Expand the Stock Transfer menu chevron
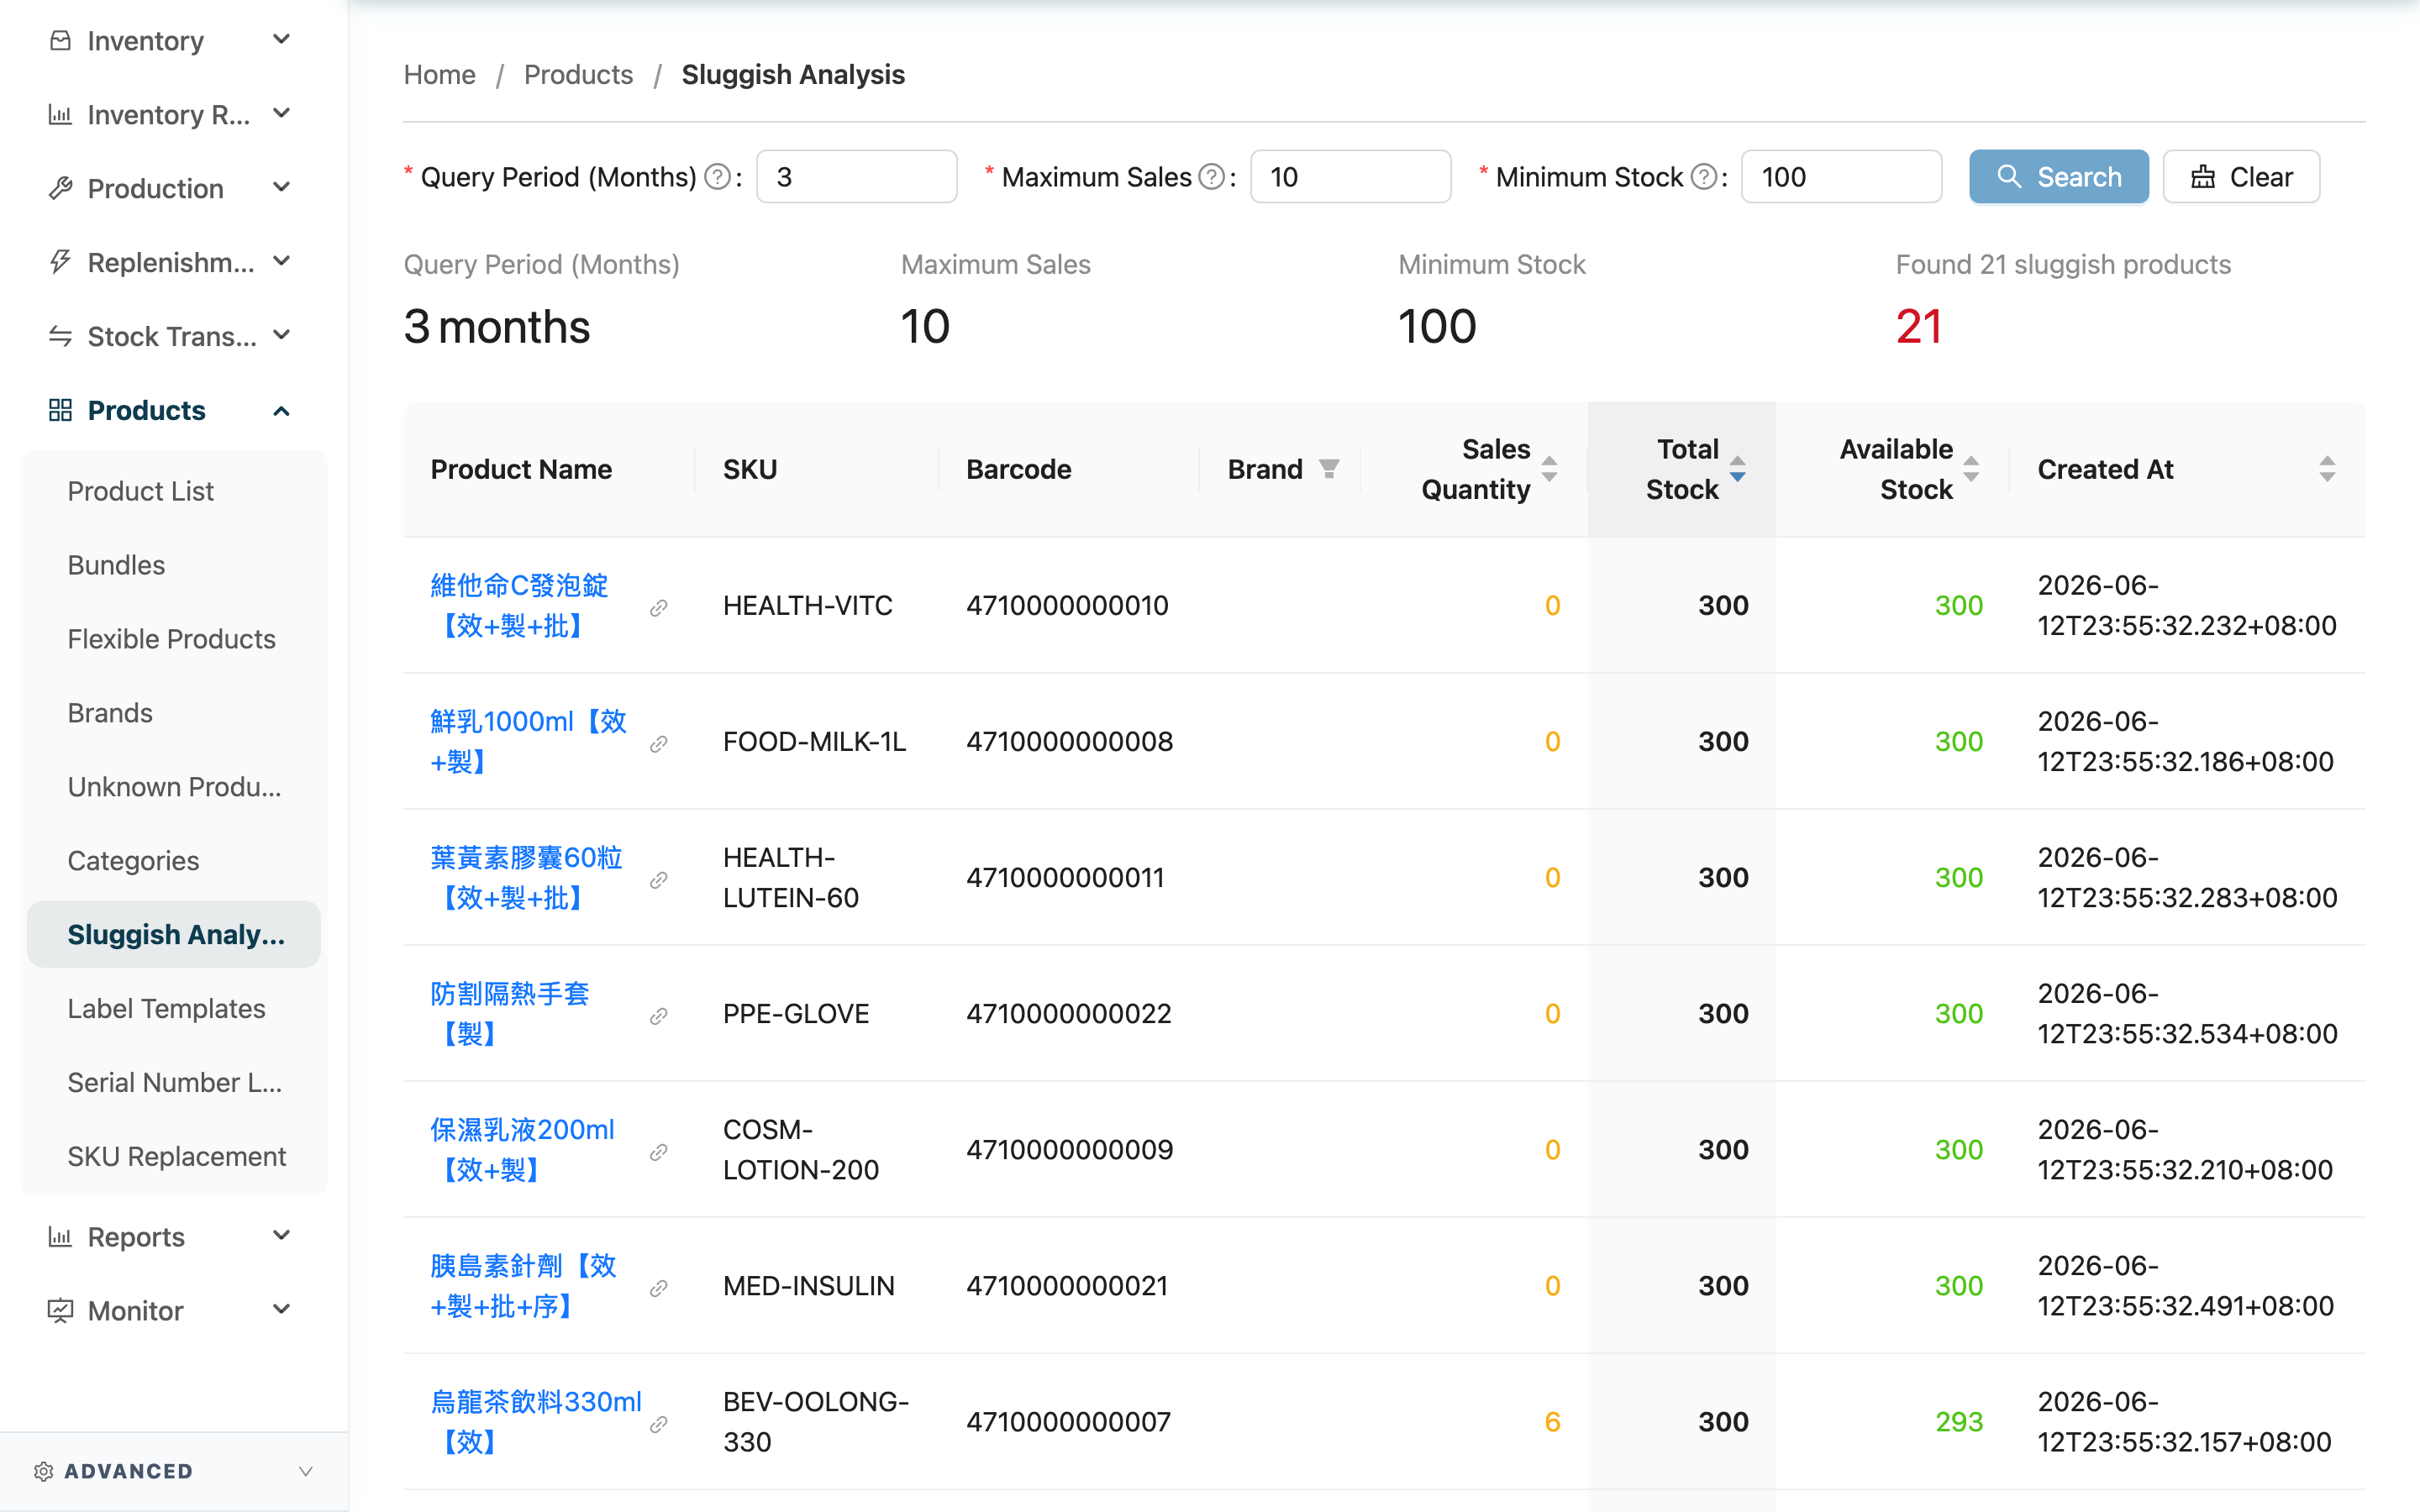 282,335
